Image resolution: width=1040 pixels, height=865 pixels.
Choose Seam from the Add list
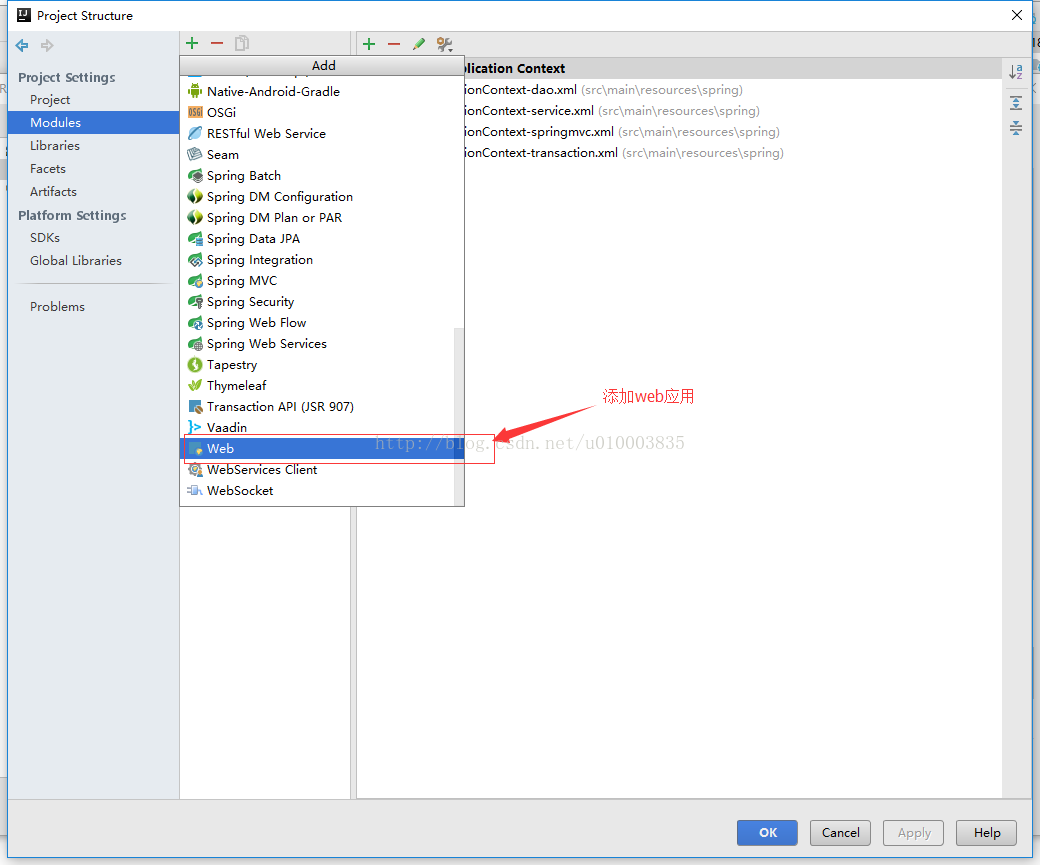(322, 155)
